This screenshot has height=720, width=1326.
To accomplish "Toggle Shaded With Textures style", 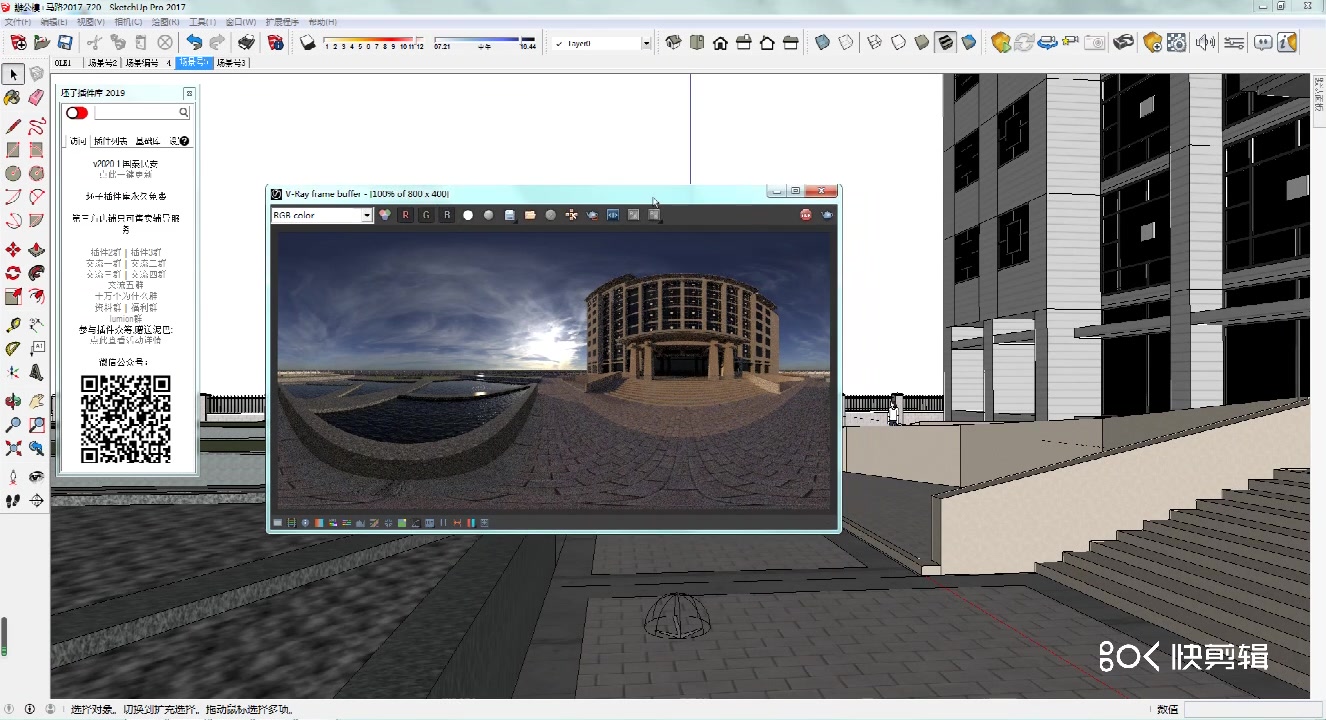I will [945, 43].
